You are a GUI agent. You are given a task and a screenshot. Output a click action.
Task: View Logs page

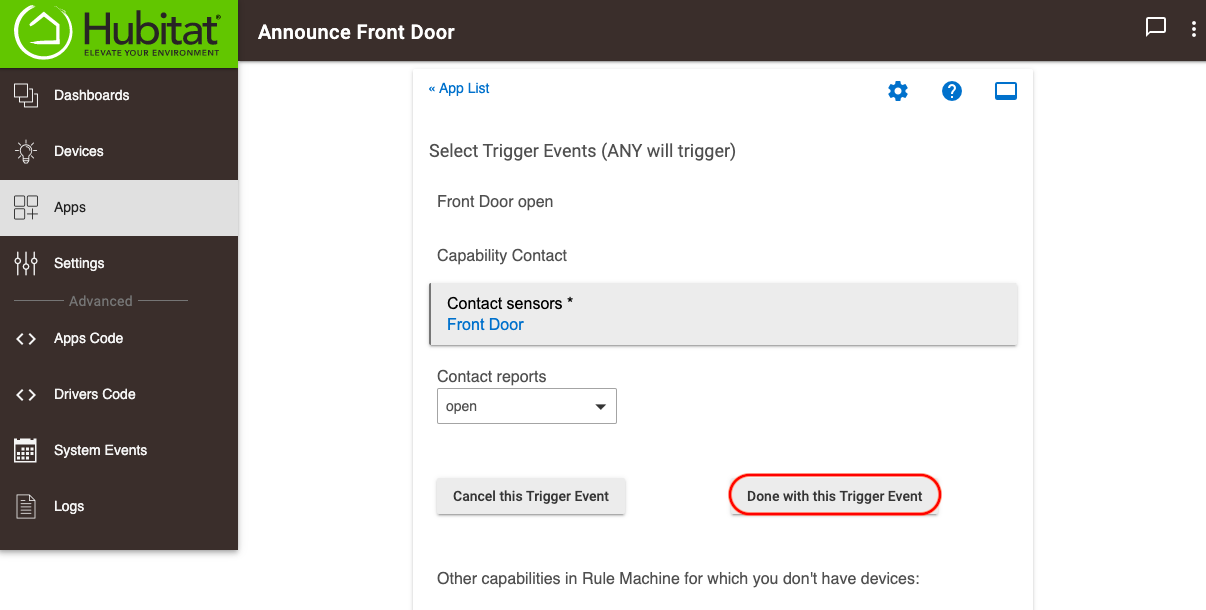[x=119, y=506]
